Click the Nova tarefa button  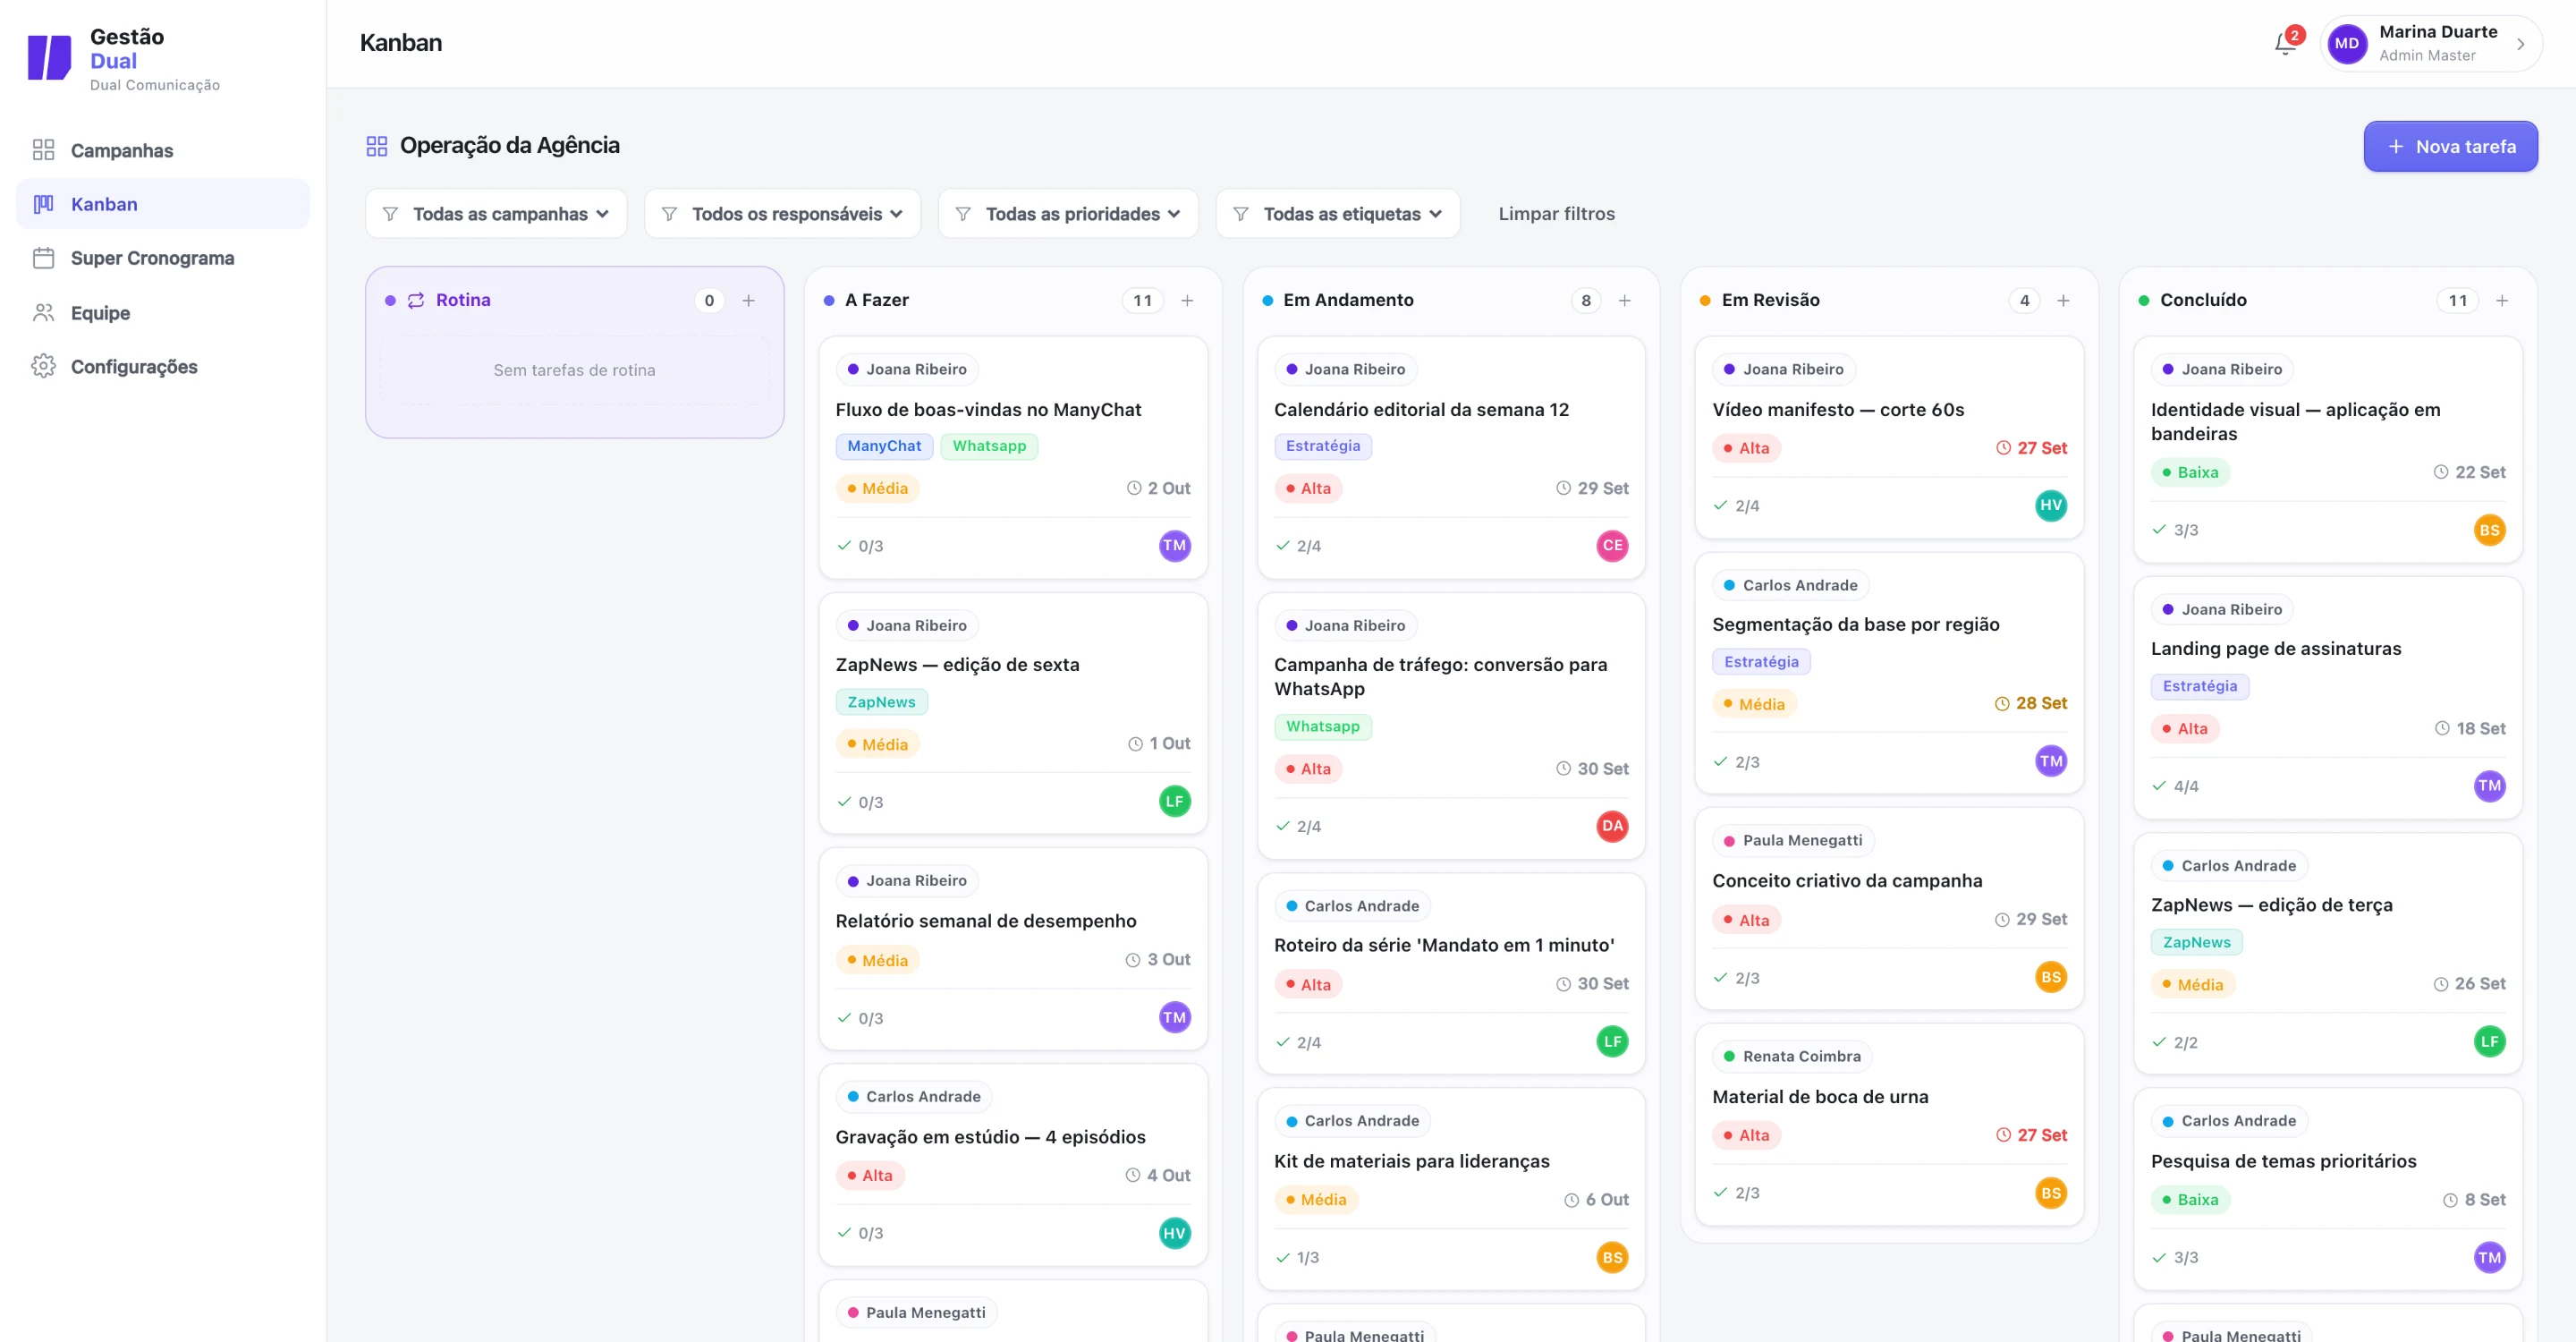click(2450, 146)
